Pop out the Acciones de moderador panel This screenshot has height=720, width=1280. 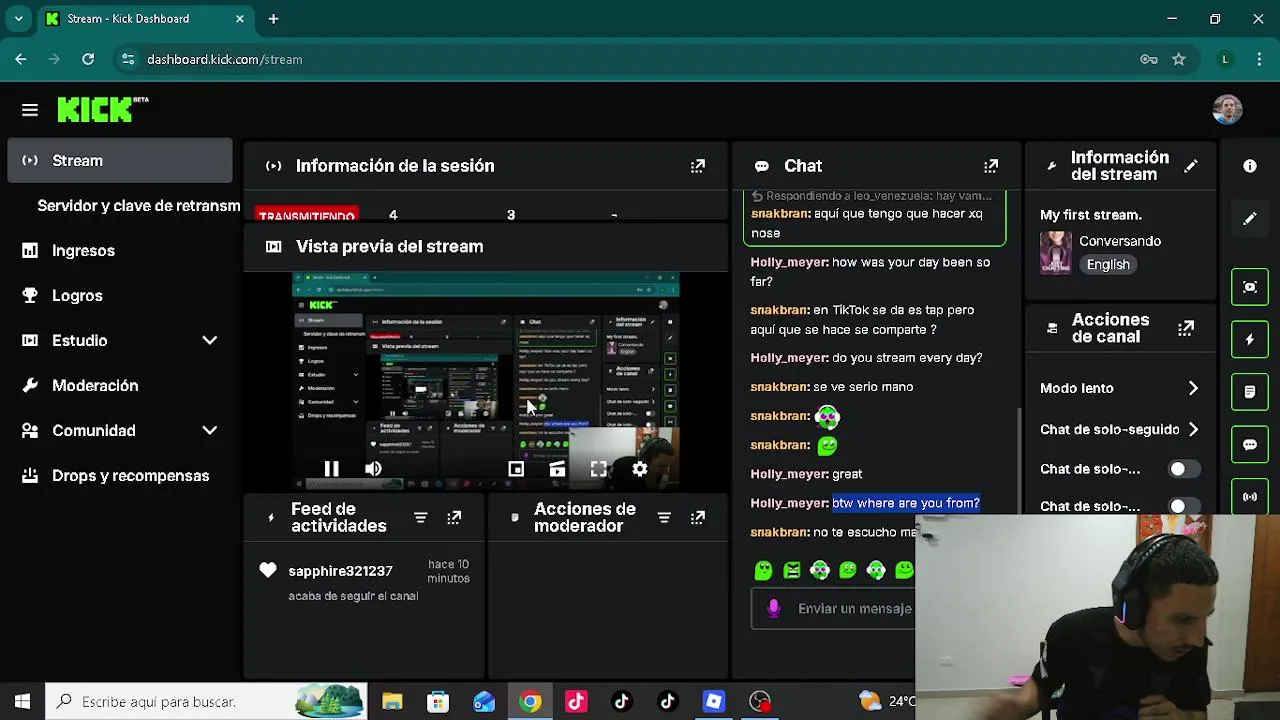(698, 517)
